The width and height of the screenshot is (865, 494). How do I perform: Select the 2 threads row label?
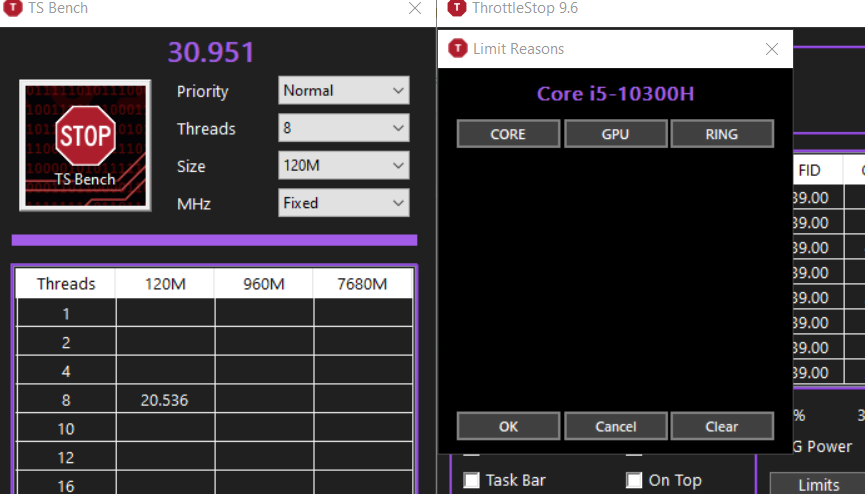66,342
